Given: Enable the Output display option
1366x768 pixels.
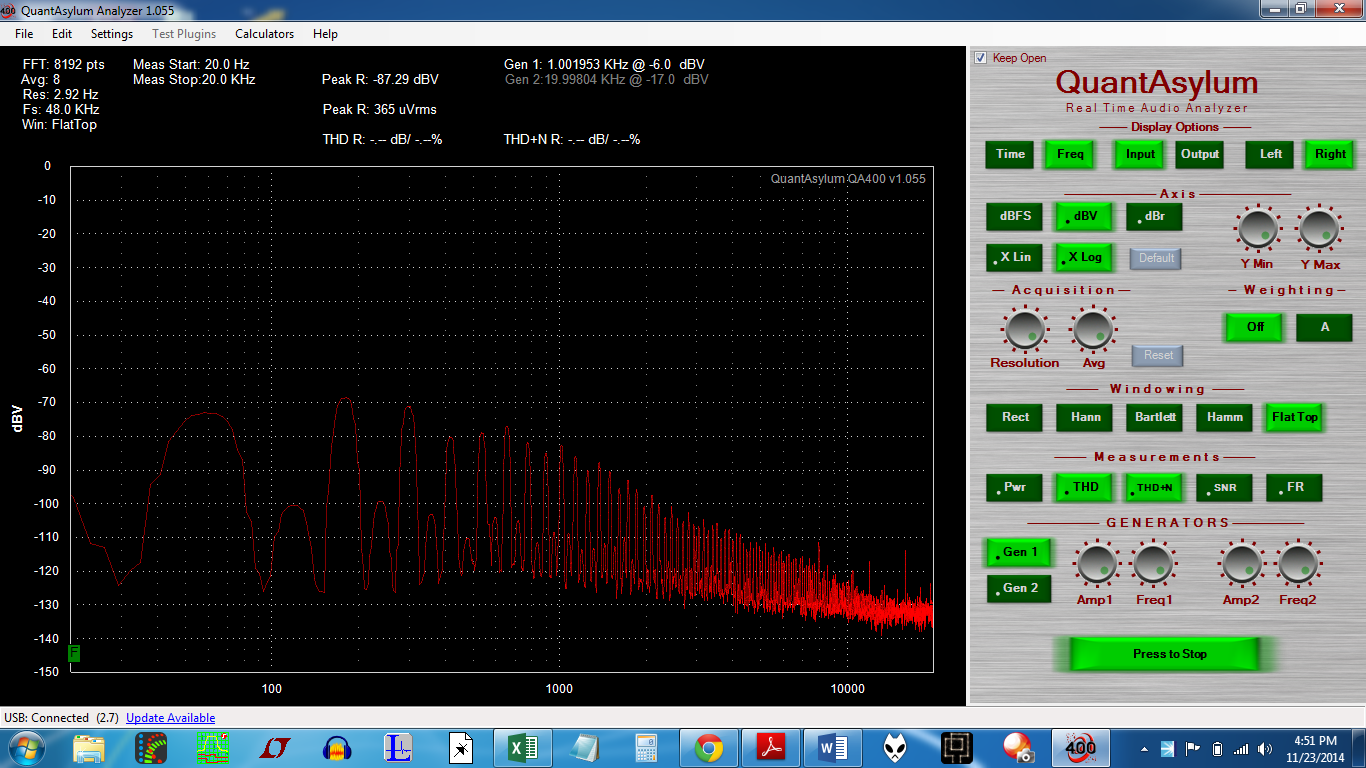Looking at the screenshot, I should point(1200,154).
